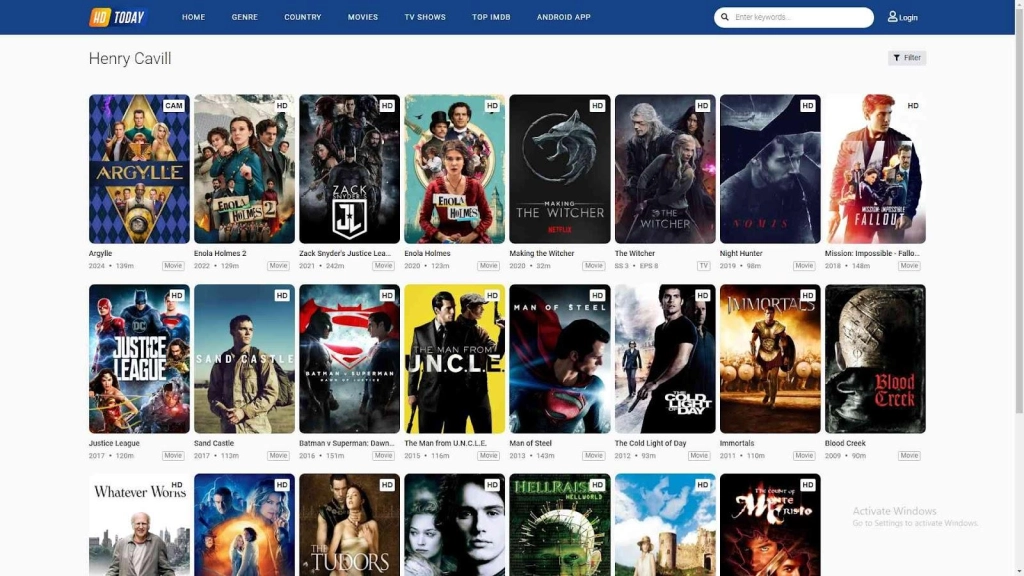Click the Immortals title link
This screenshot has width=1024, height=576.
[737, 443]
